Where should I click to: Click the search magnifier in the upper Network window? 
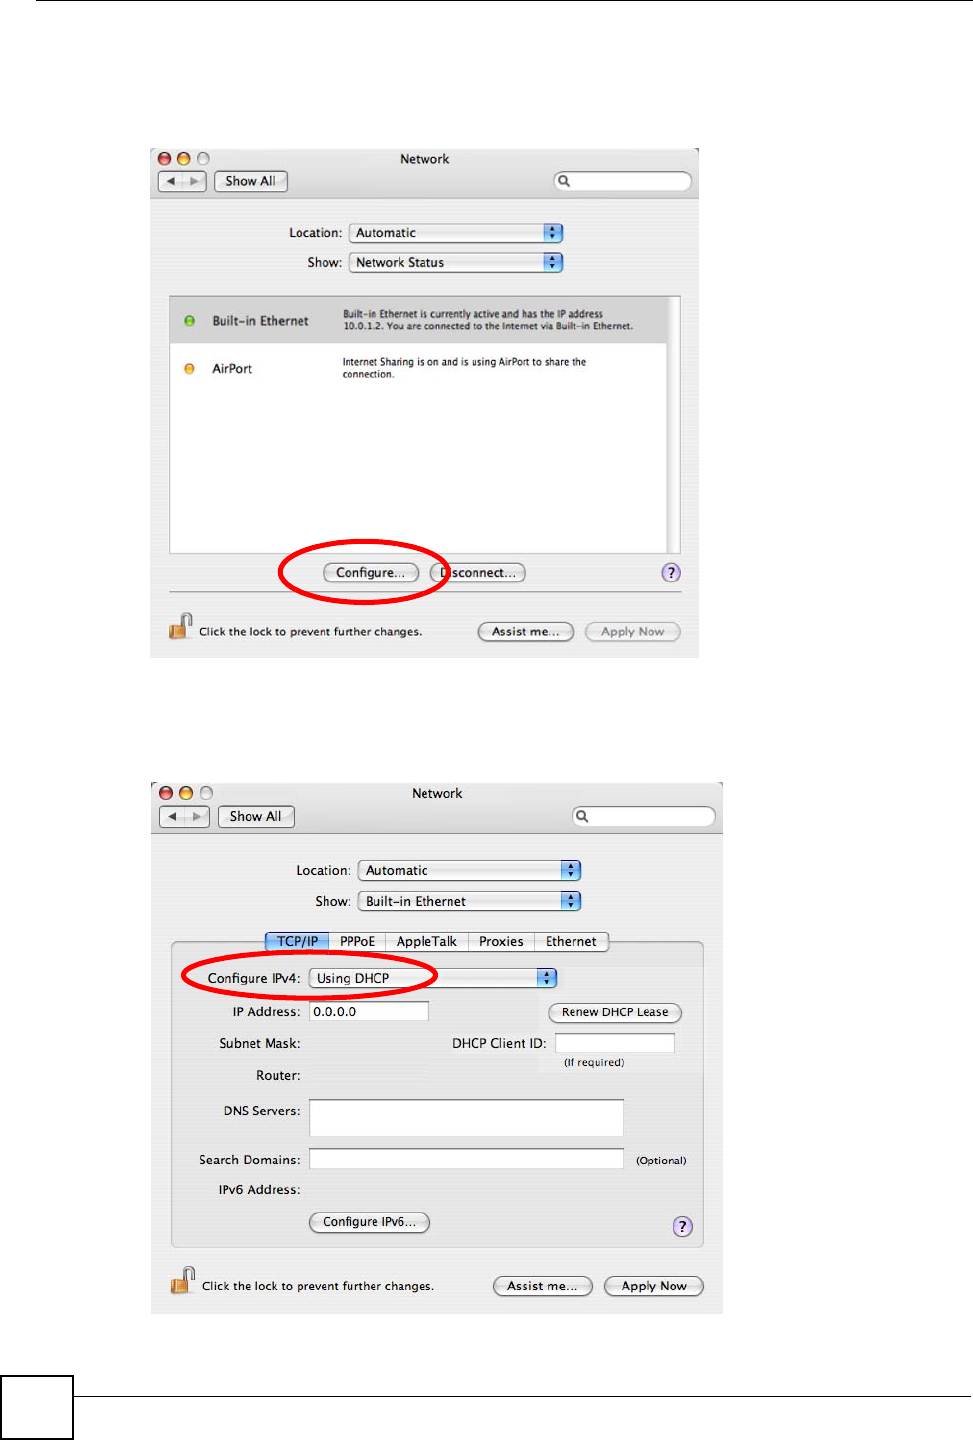(564, 181)
